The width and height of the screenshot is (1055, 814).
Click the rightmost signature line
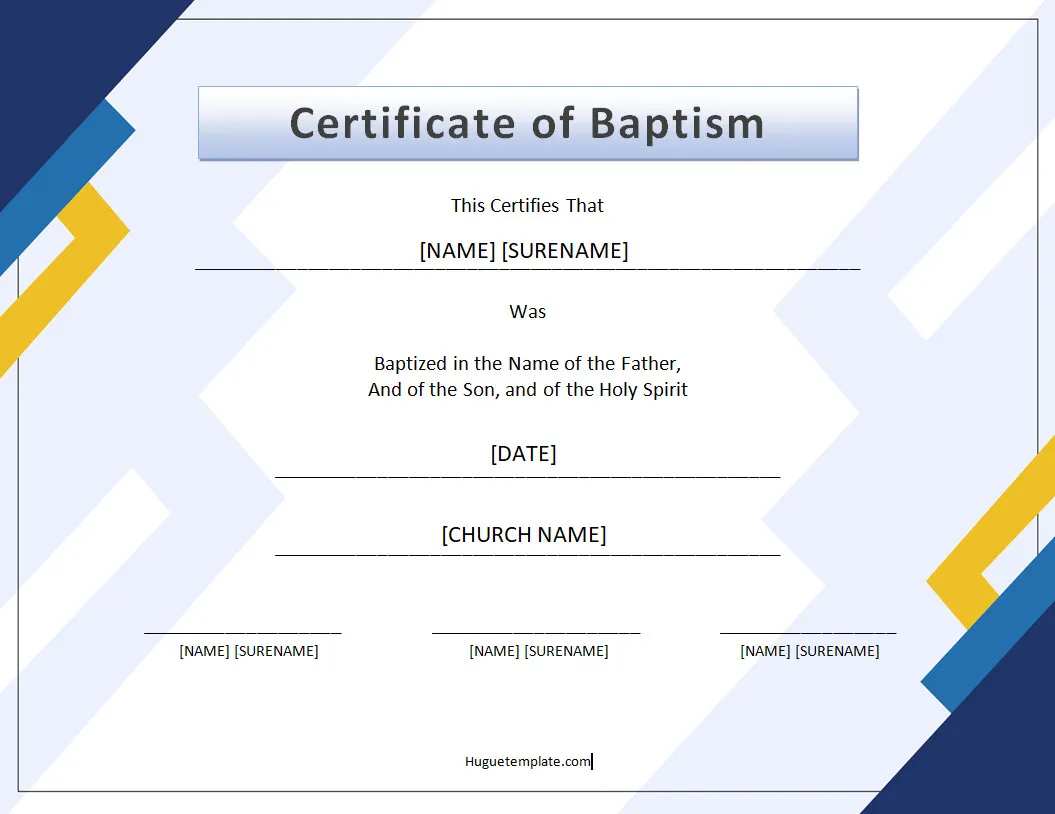tap(808, 632)
